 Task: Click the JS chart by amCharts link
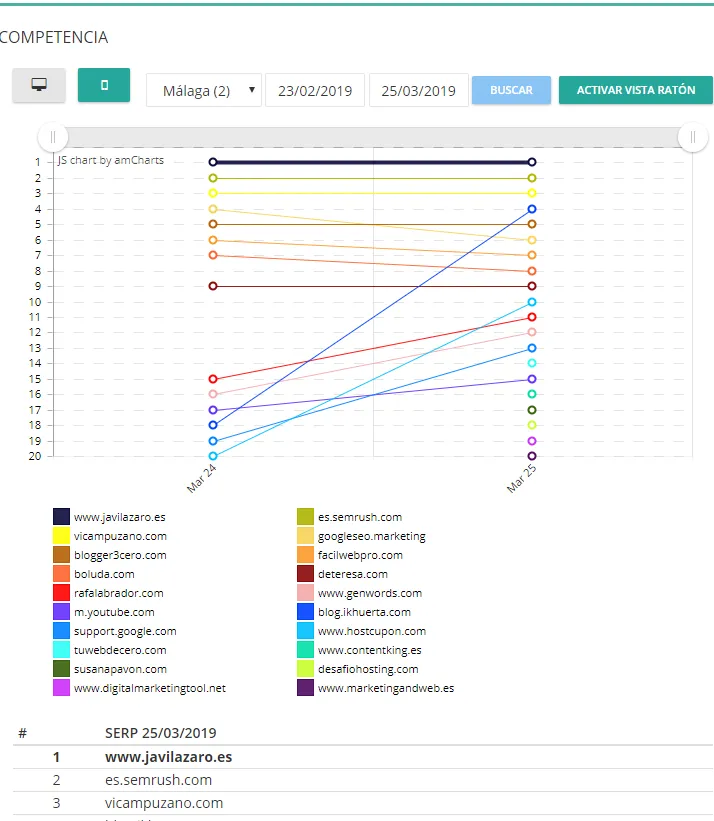tap(110, 160)
